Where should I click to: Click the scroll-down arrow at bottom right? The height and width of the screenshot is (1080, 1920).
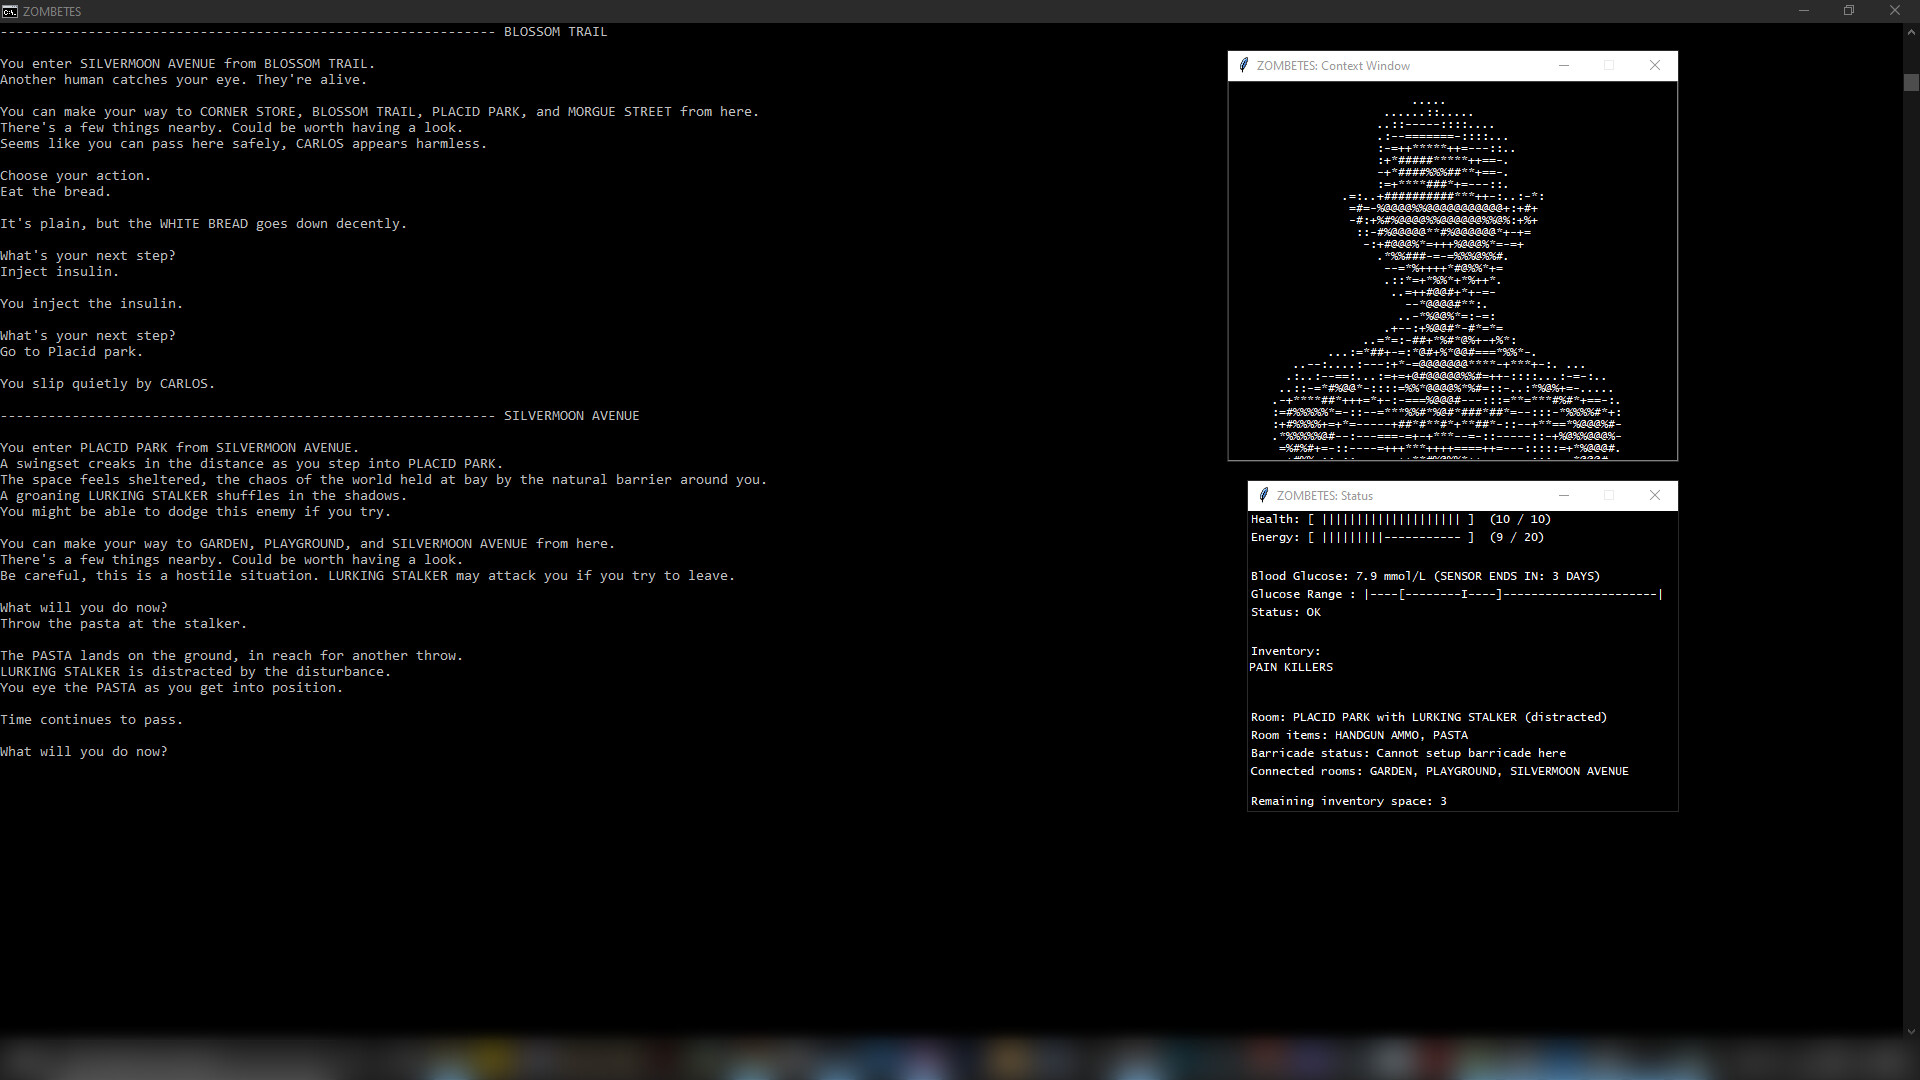1911,1031
